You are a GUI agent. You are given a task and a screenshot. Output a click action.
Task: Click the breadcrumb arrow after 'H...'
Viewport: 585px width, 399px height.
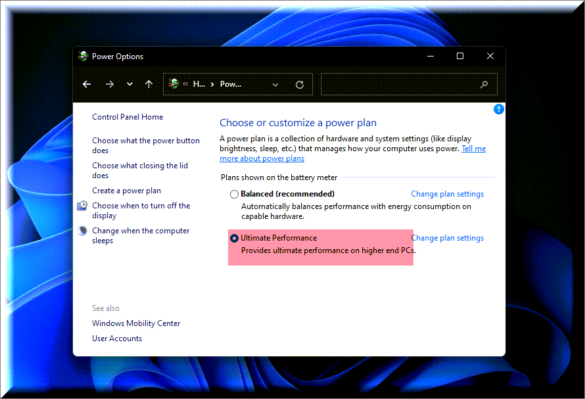(x=212, y=84)
